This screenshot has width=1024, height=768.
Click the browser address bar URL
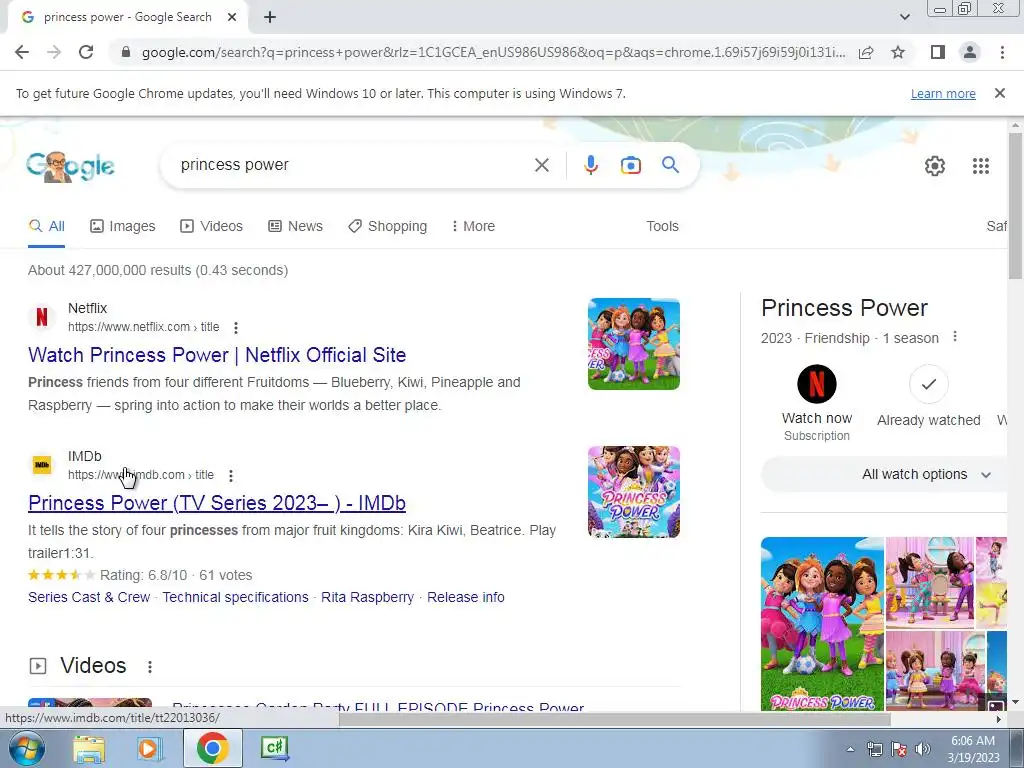point(493,52)
